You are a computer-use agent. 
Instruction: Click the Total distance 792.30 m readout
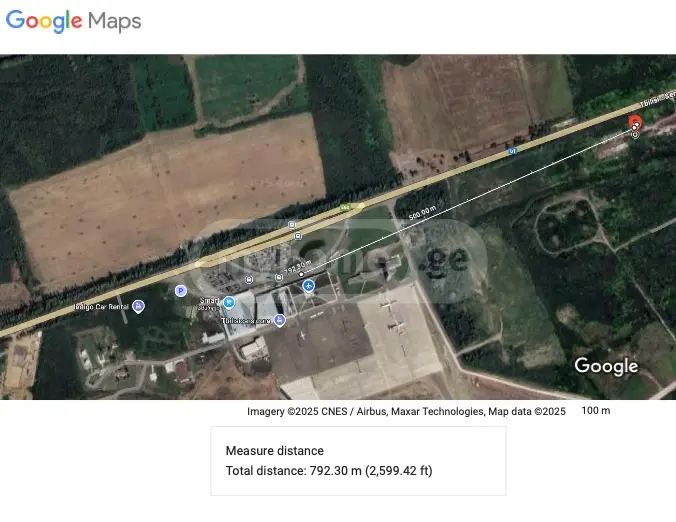point(329,471)
